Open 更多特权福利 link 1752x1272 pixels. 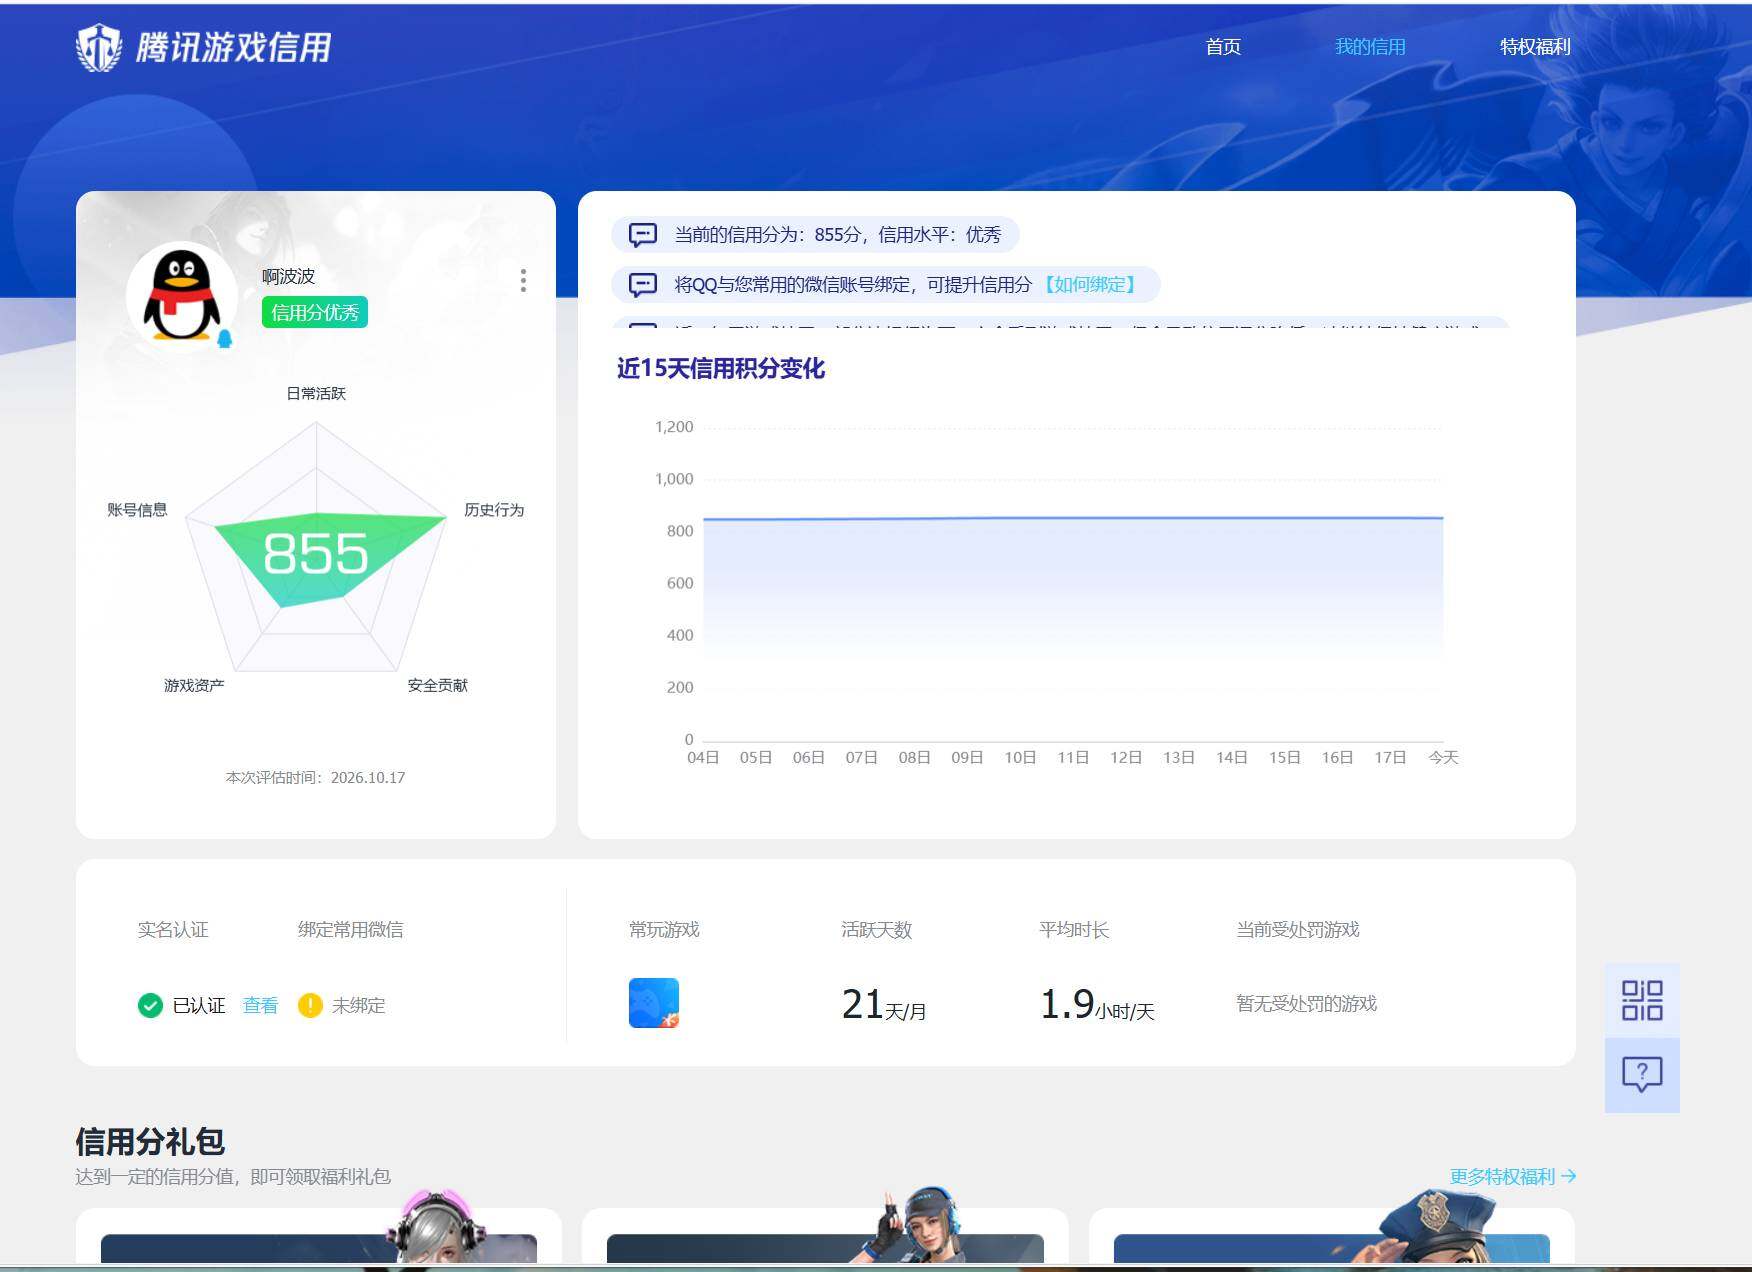(x=1513, y=1176)
